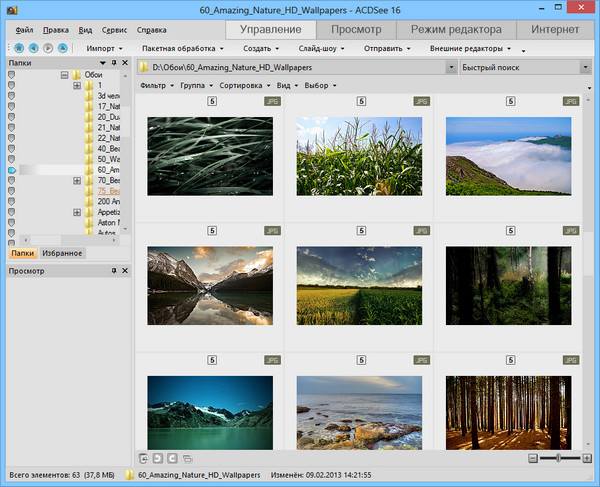Expand the 70_Bes folder tree node

77,181
